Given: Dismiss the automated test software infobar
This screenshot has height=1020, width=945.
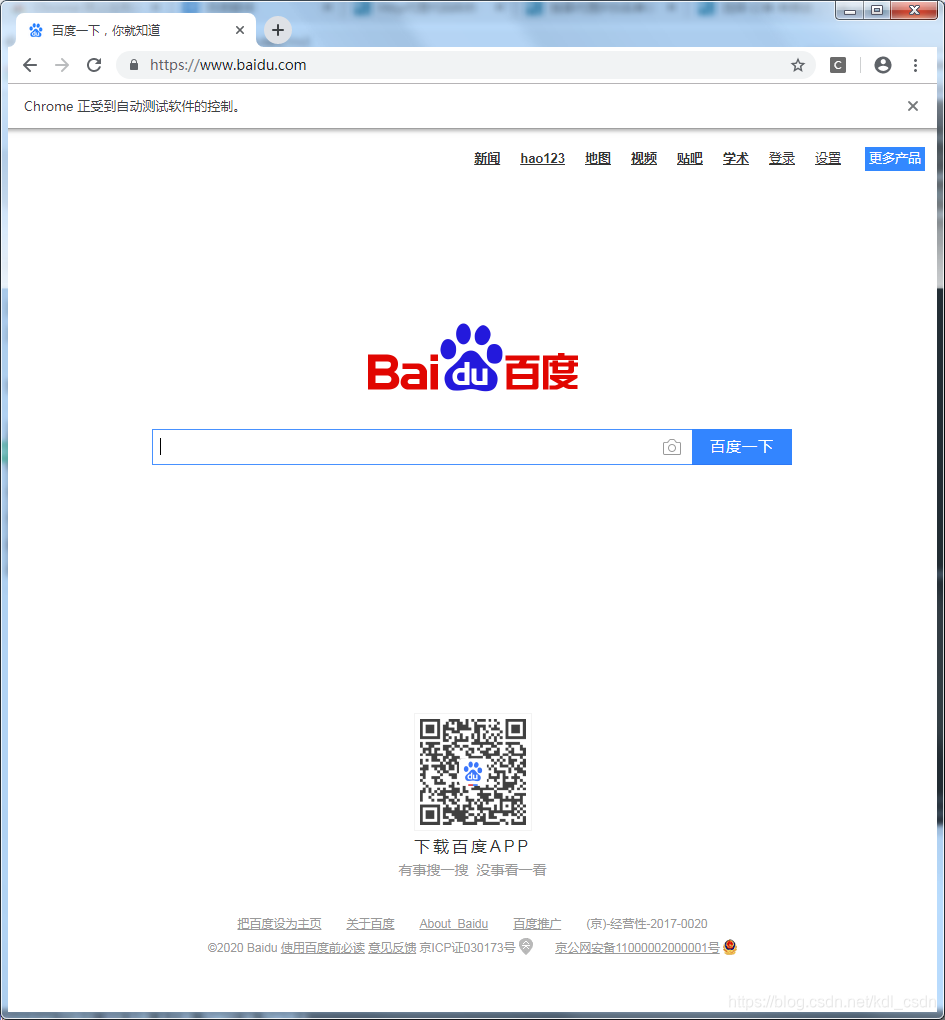Looking at the screenshot, I should (x=913, y=106).
